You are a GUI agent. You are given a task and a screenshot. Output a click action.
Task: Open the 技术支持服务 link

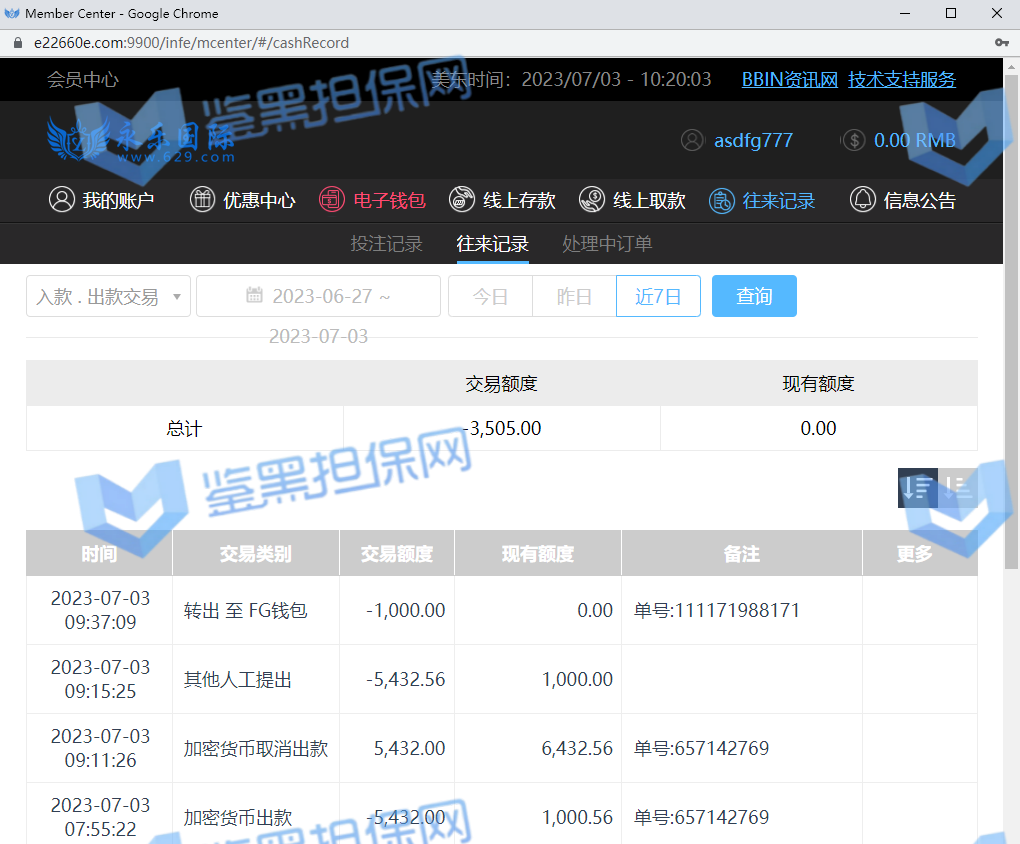[x=902, y=80]
